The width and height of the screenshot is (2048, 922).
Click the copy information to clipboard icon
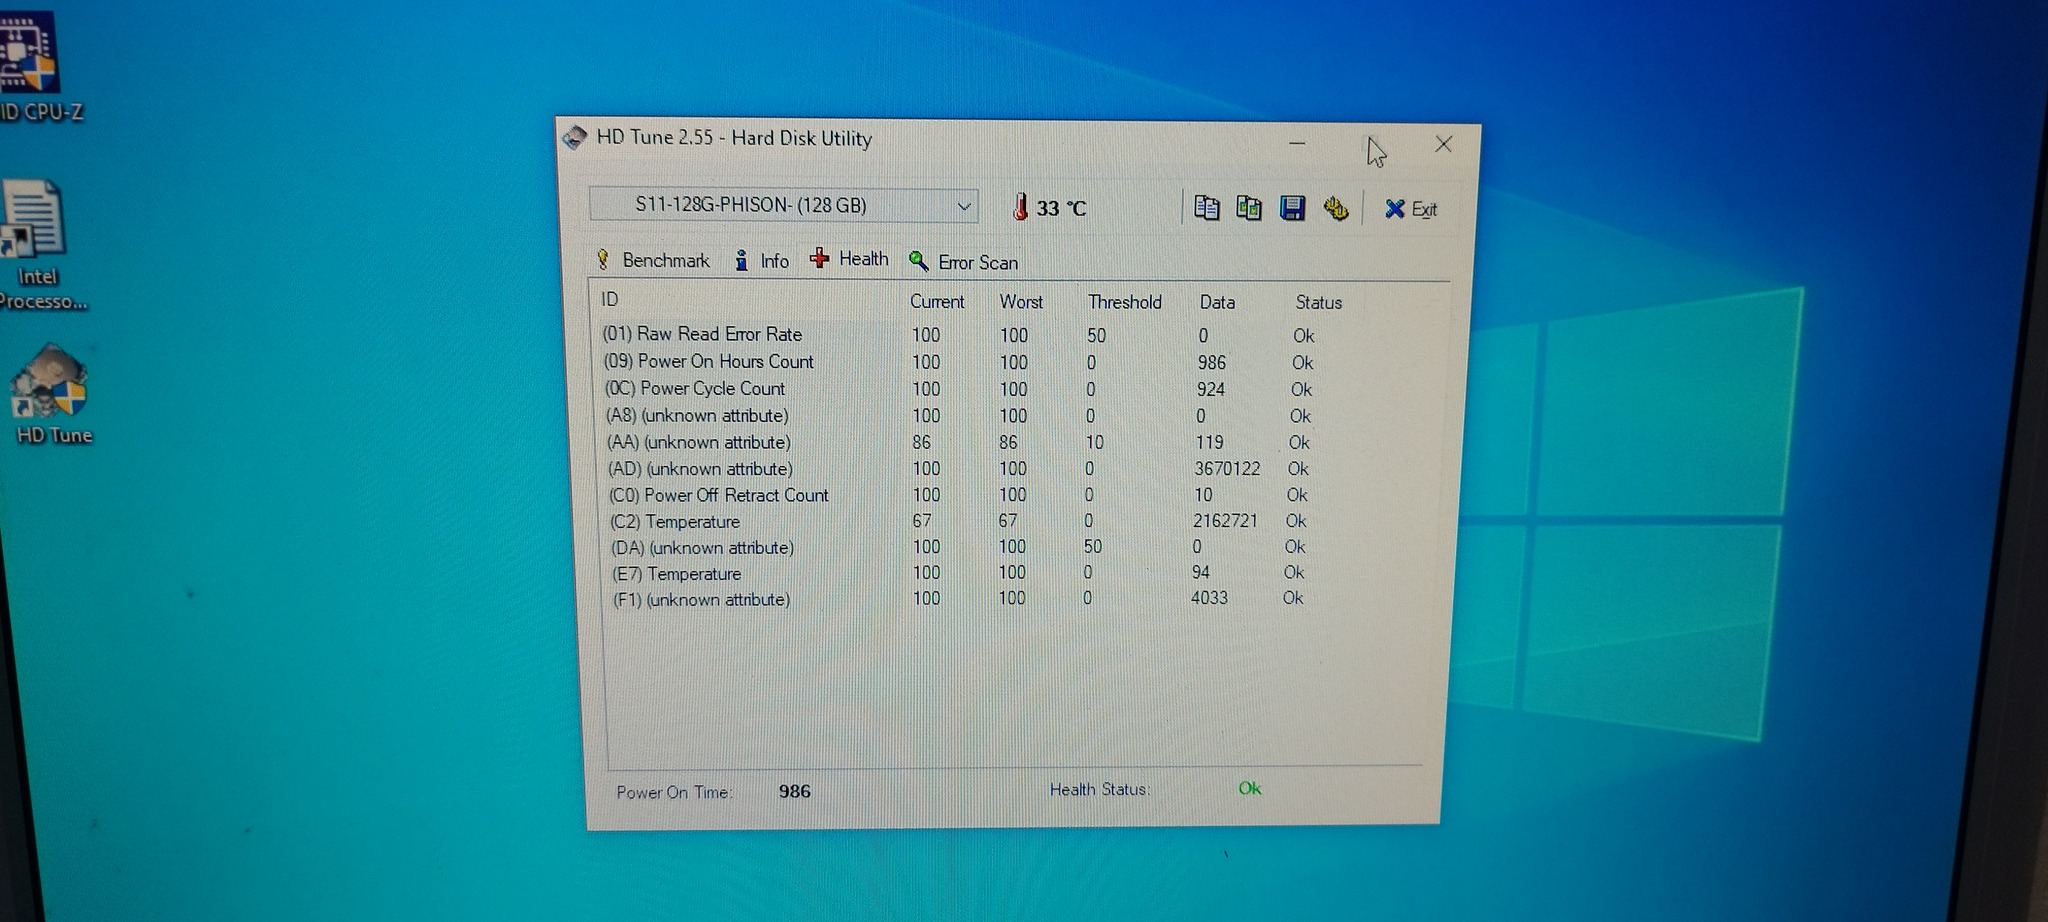coord(1207,208)
